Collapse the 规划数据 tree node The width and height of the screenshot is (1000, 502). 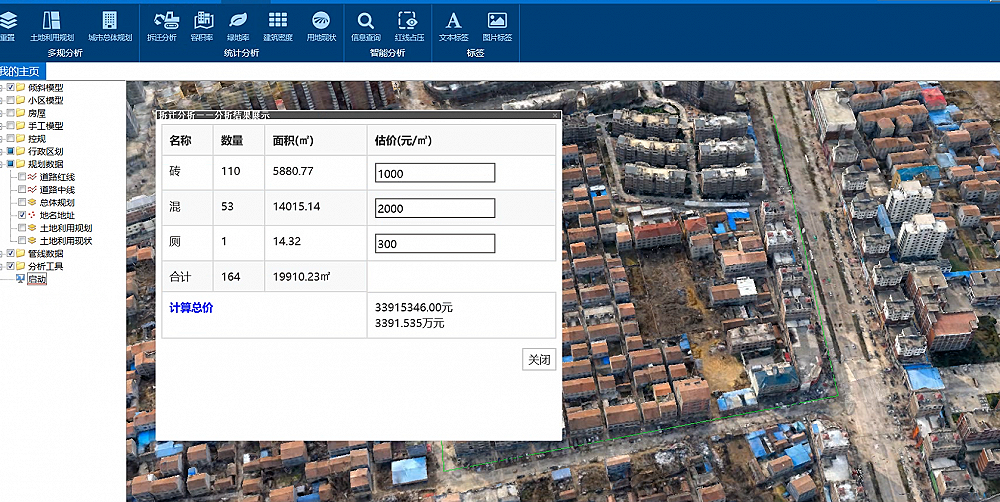pyautogui.click(x=2, y=164)
